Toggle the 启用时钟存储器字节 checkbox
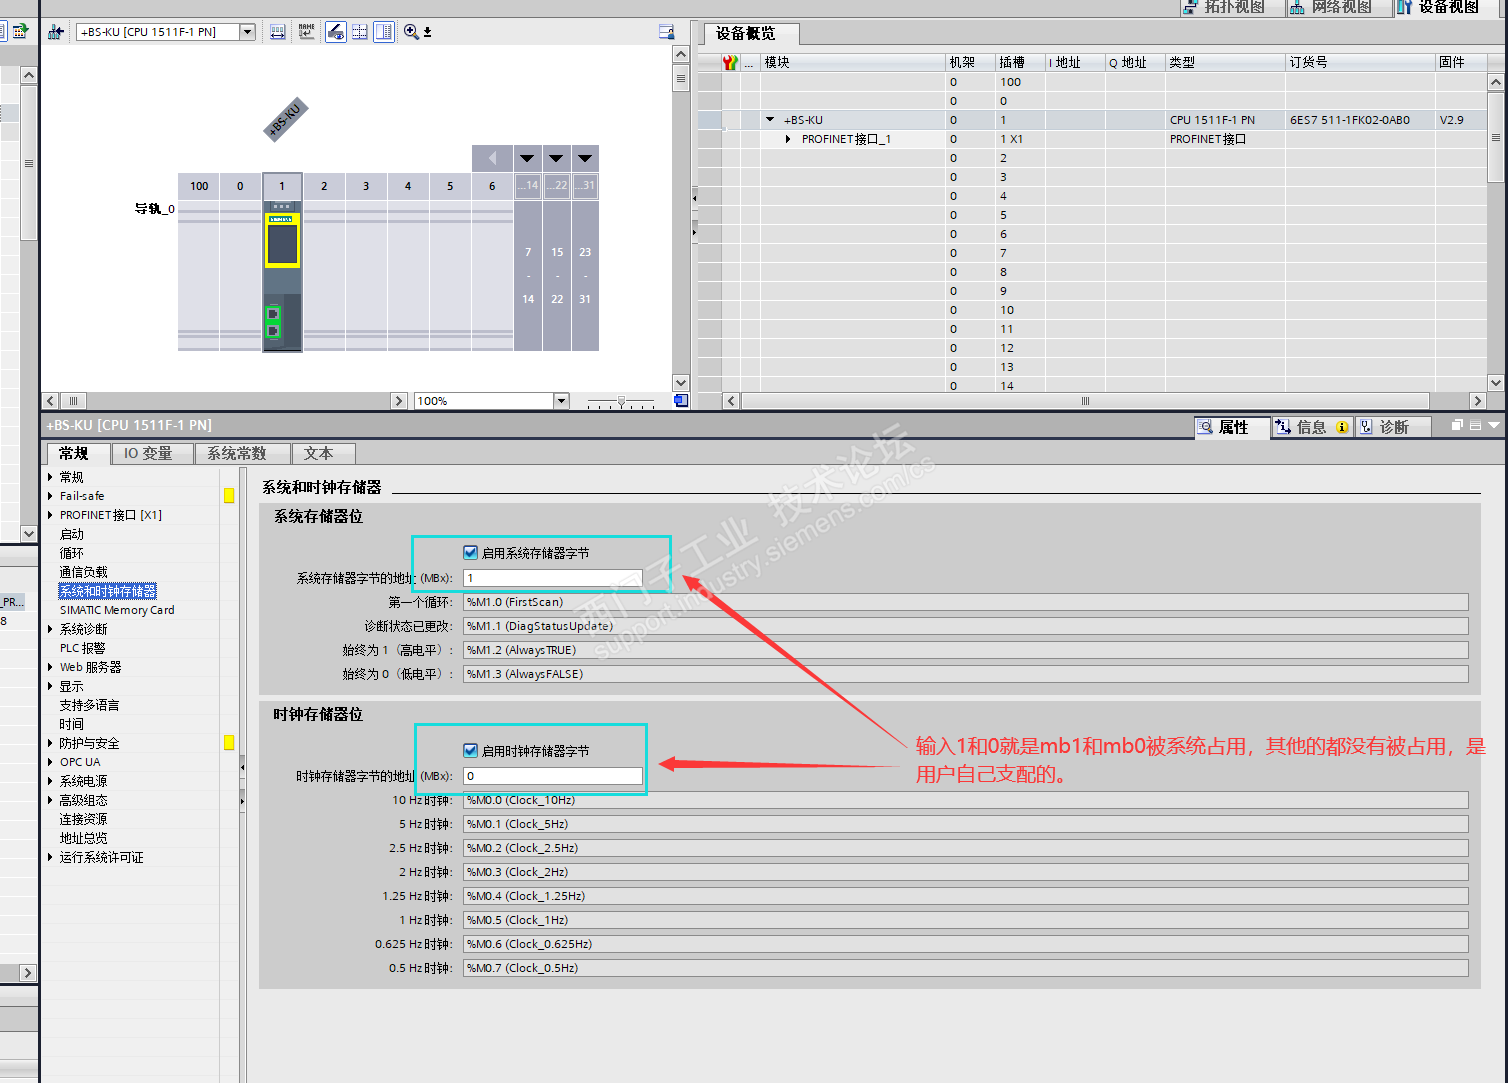The height and width of the screenshot is (1083, 1508). [470, 750]
